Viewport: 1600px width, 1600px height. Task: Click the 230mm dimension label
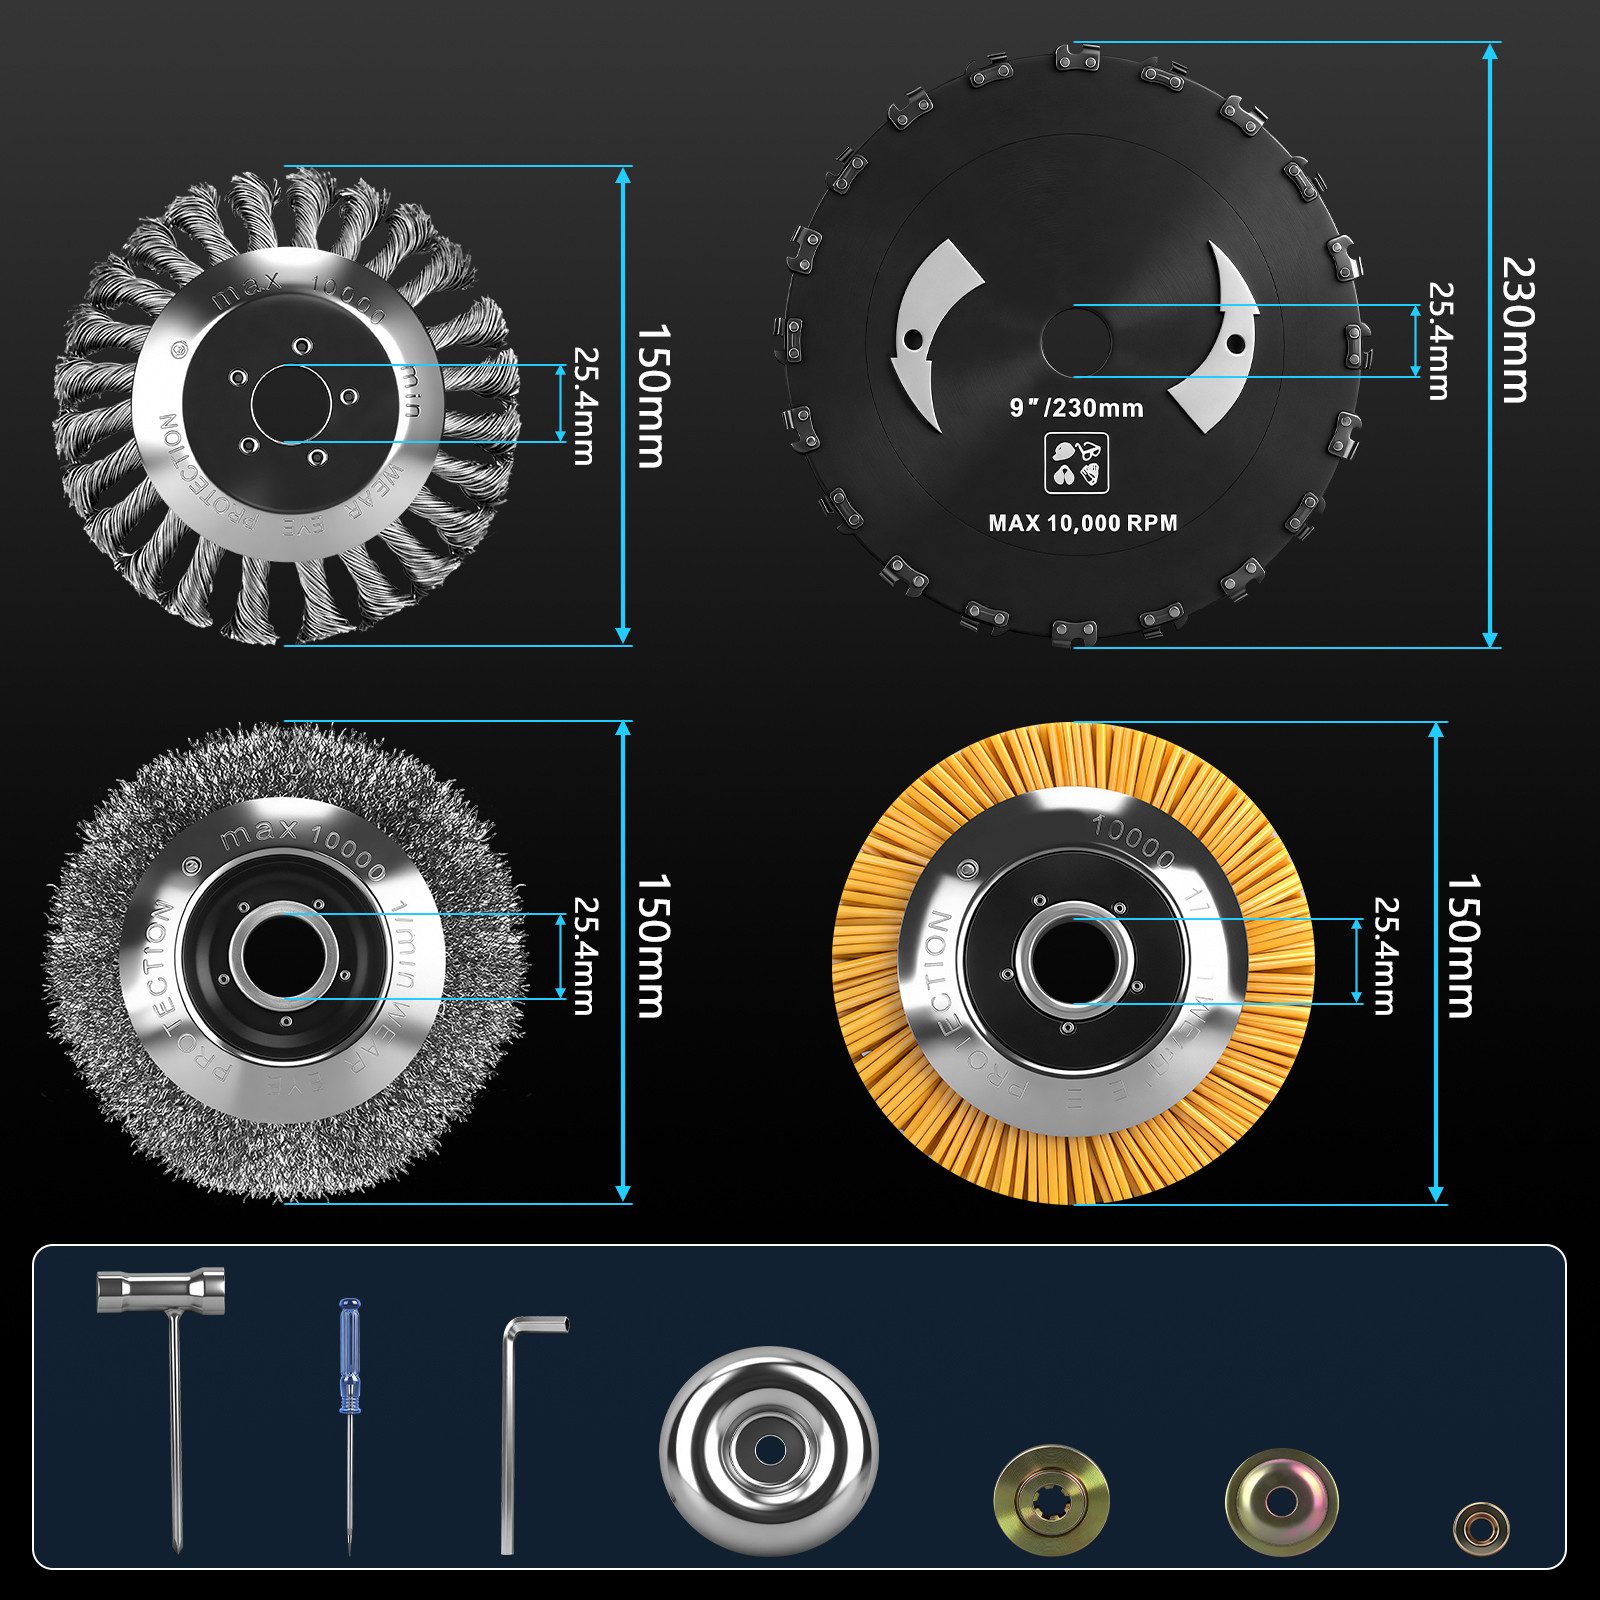click(x=1518, y=330)
